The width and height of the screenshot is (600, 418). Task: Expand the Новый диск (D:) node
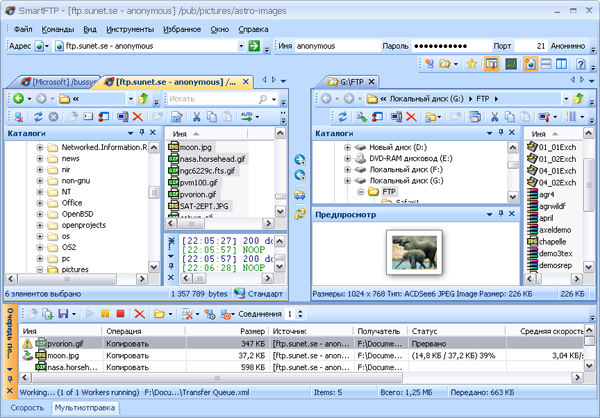[x=347, y=147]
